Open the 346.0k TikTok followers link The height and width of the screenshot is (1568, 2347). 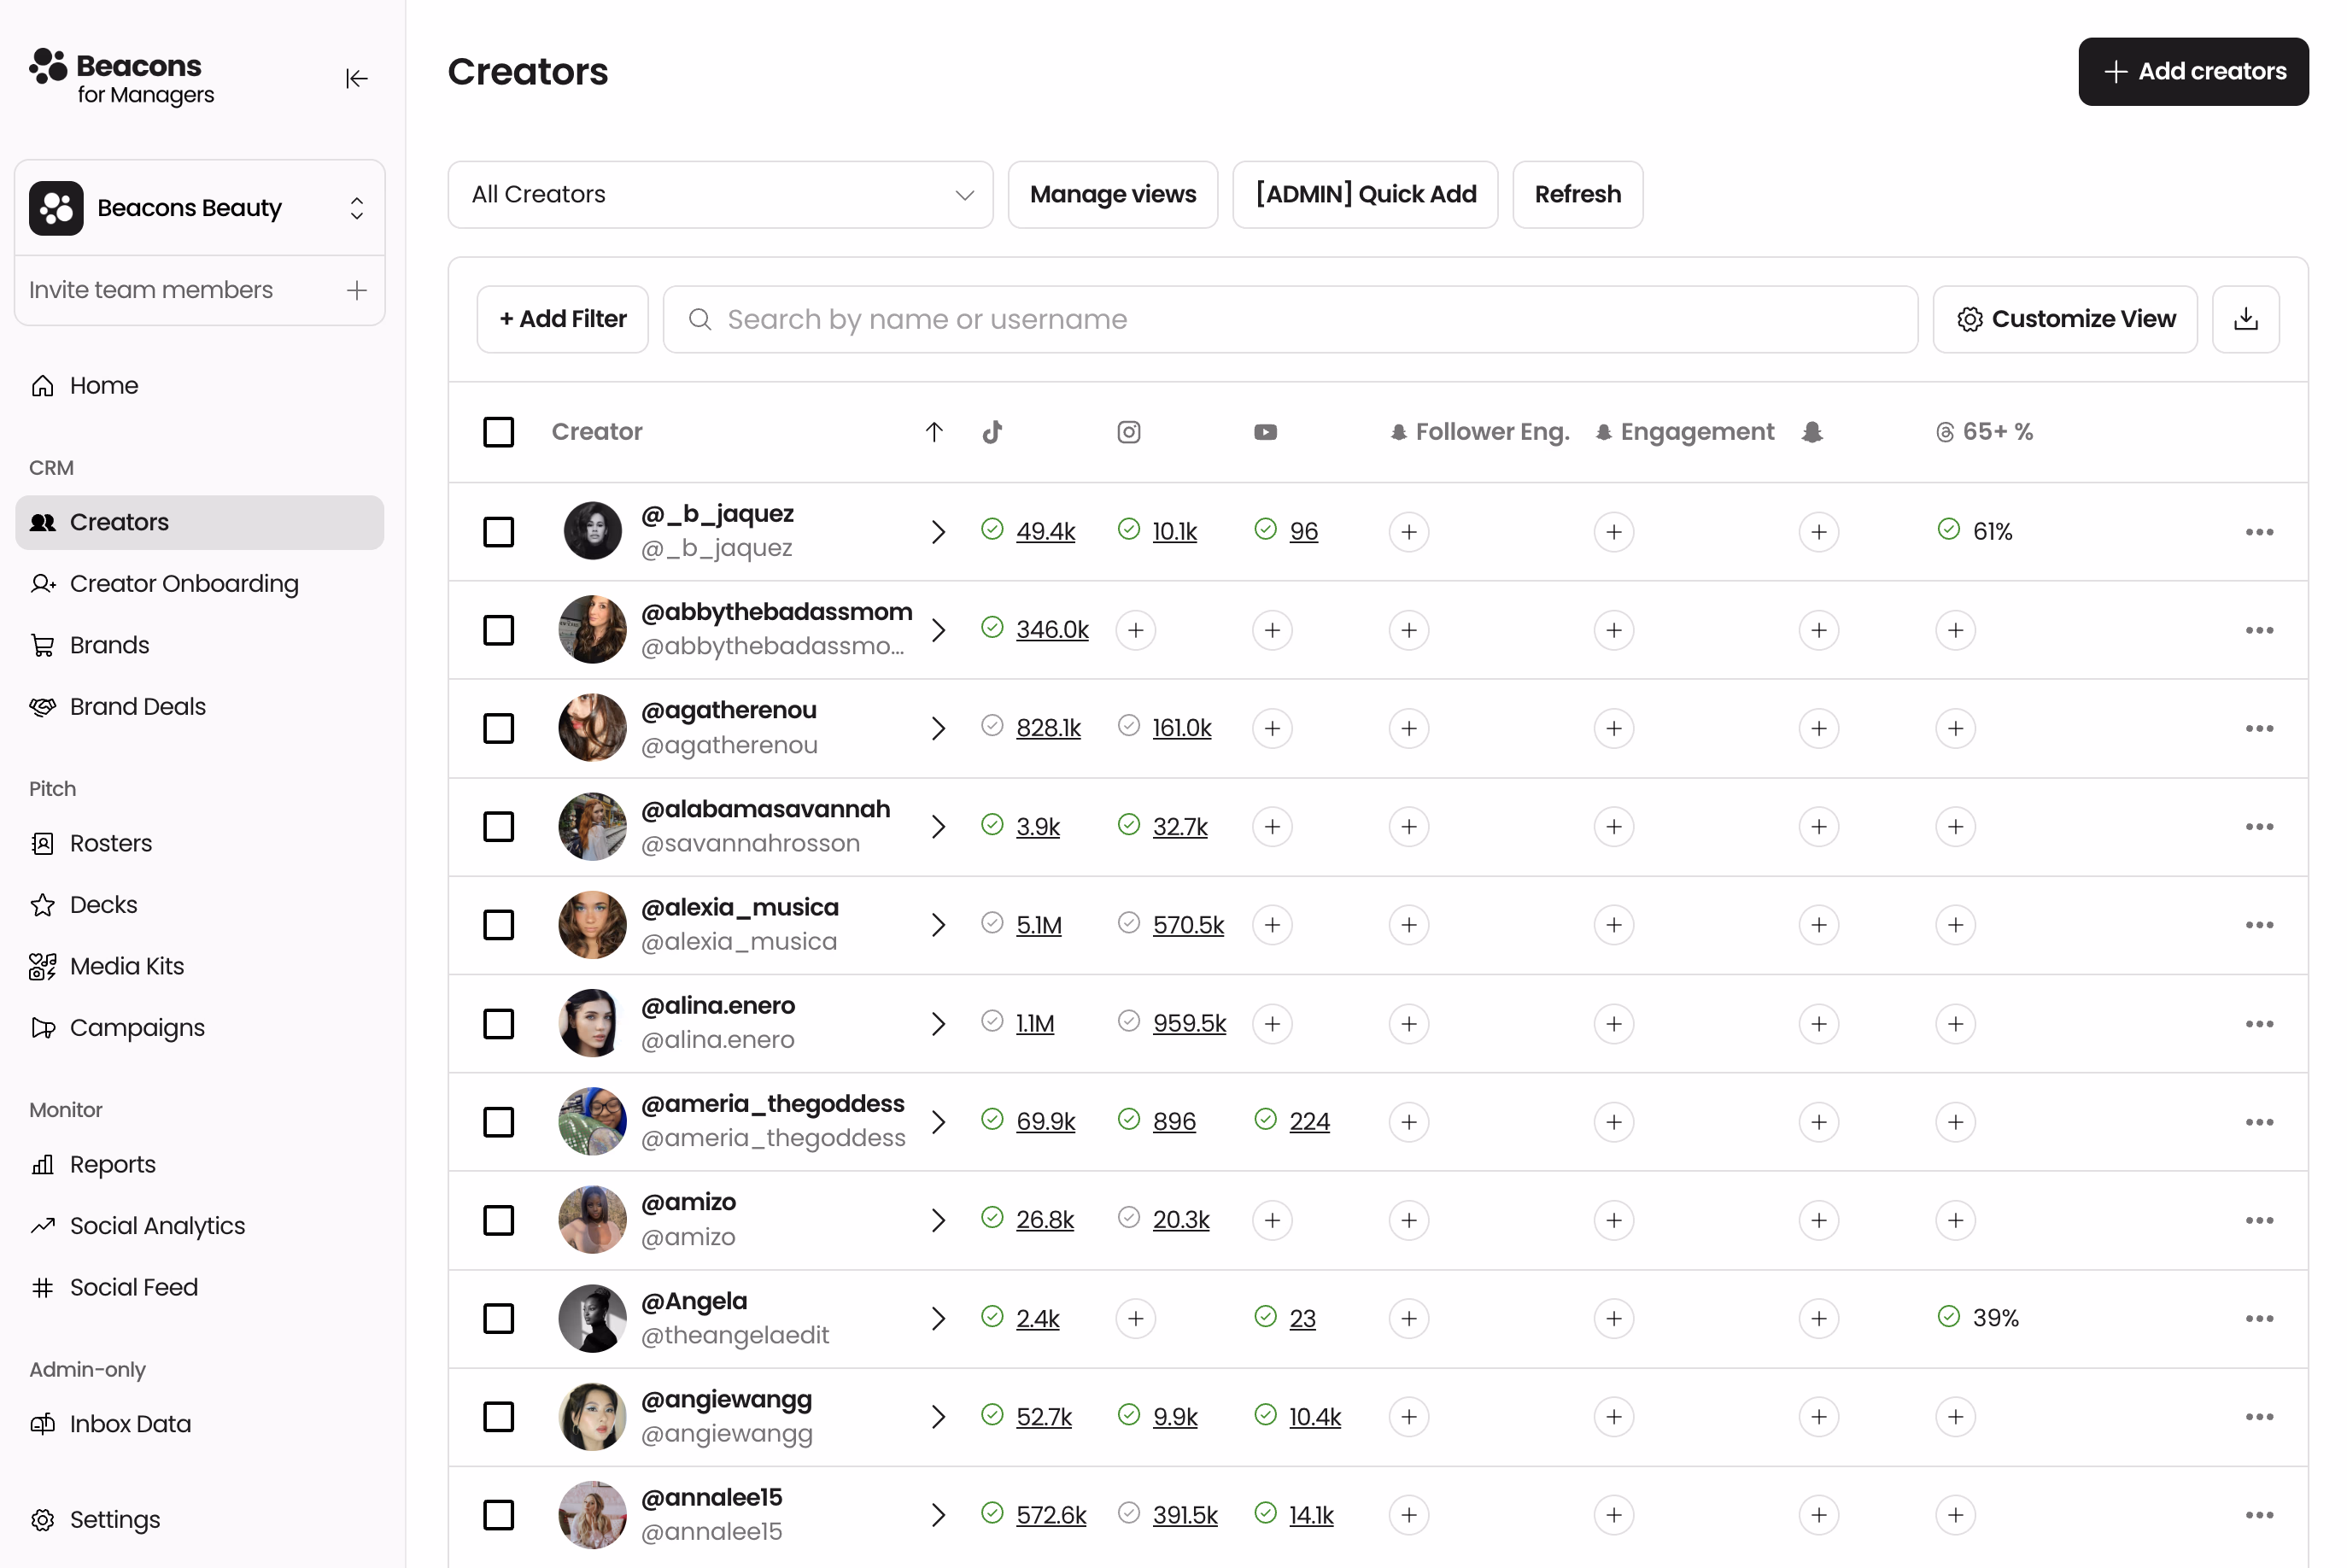pos(1052,629)
